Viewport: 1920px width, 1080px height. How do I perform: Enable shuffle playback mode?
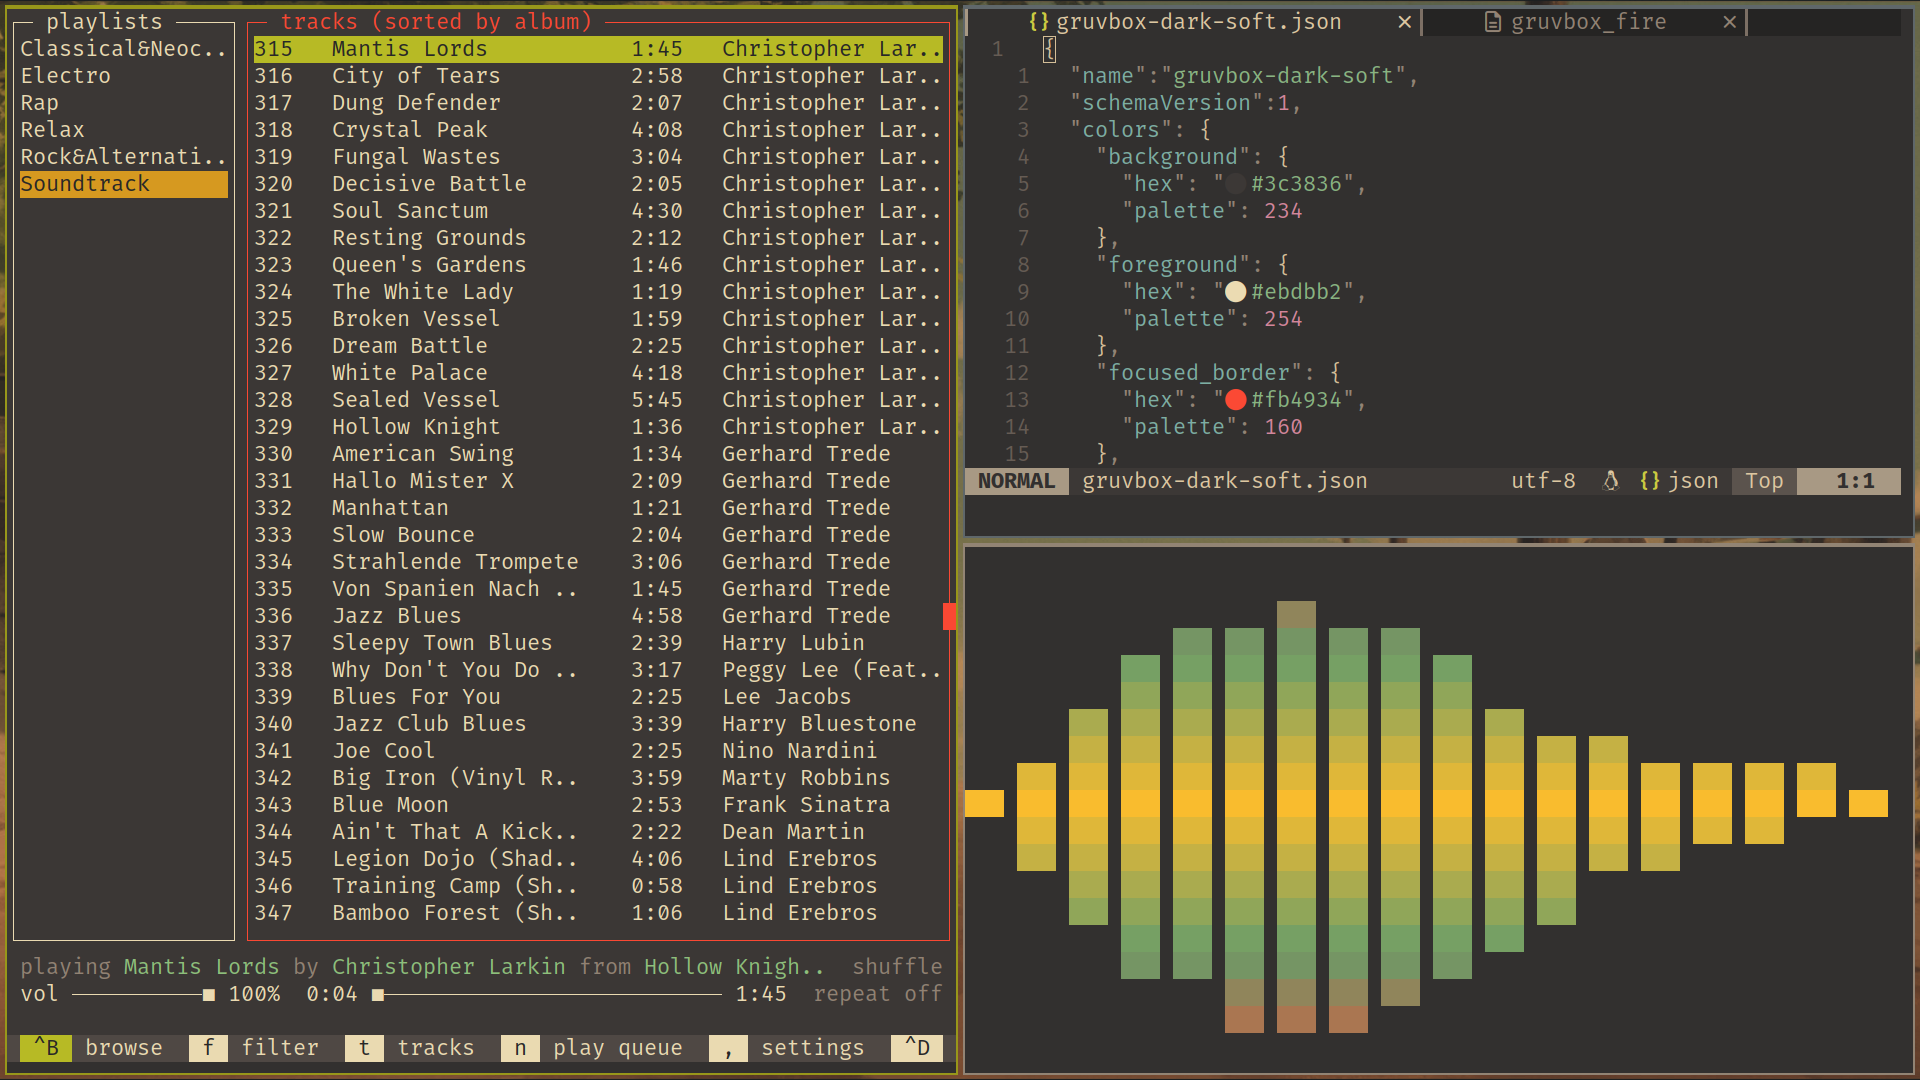pos(896,966)
